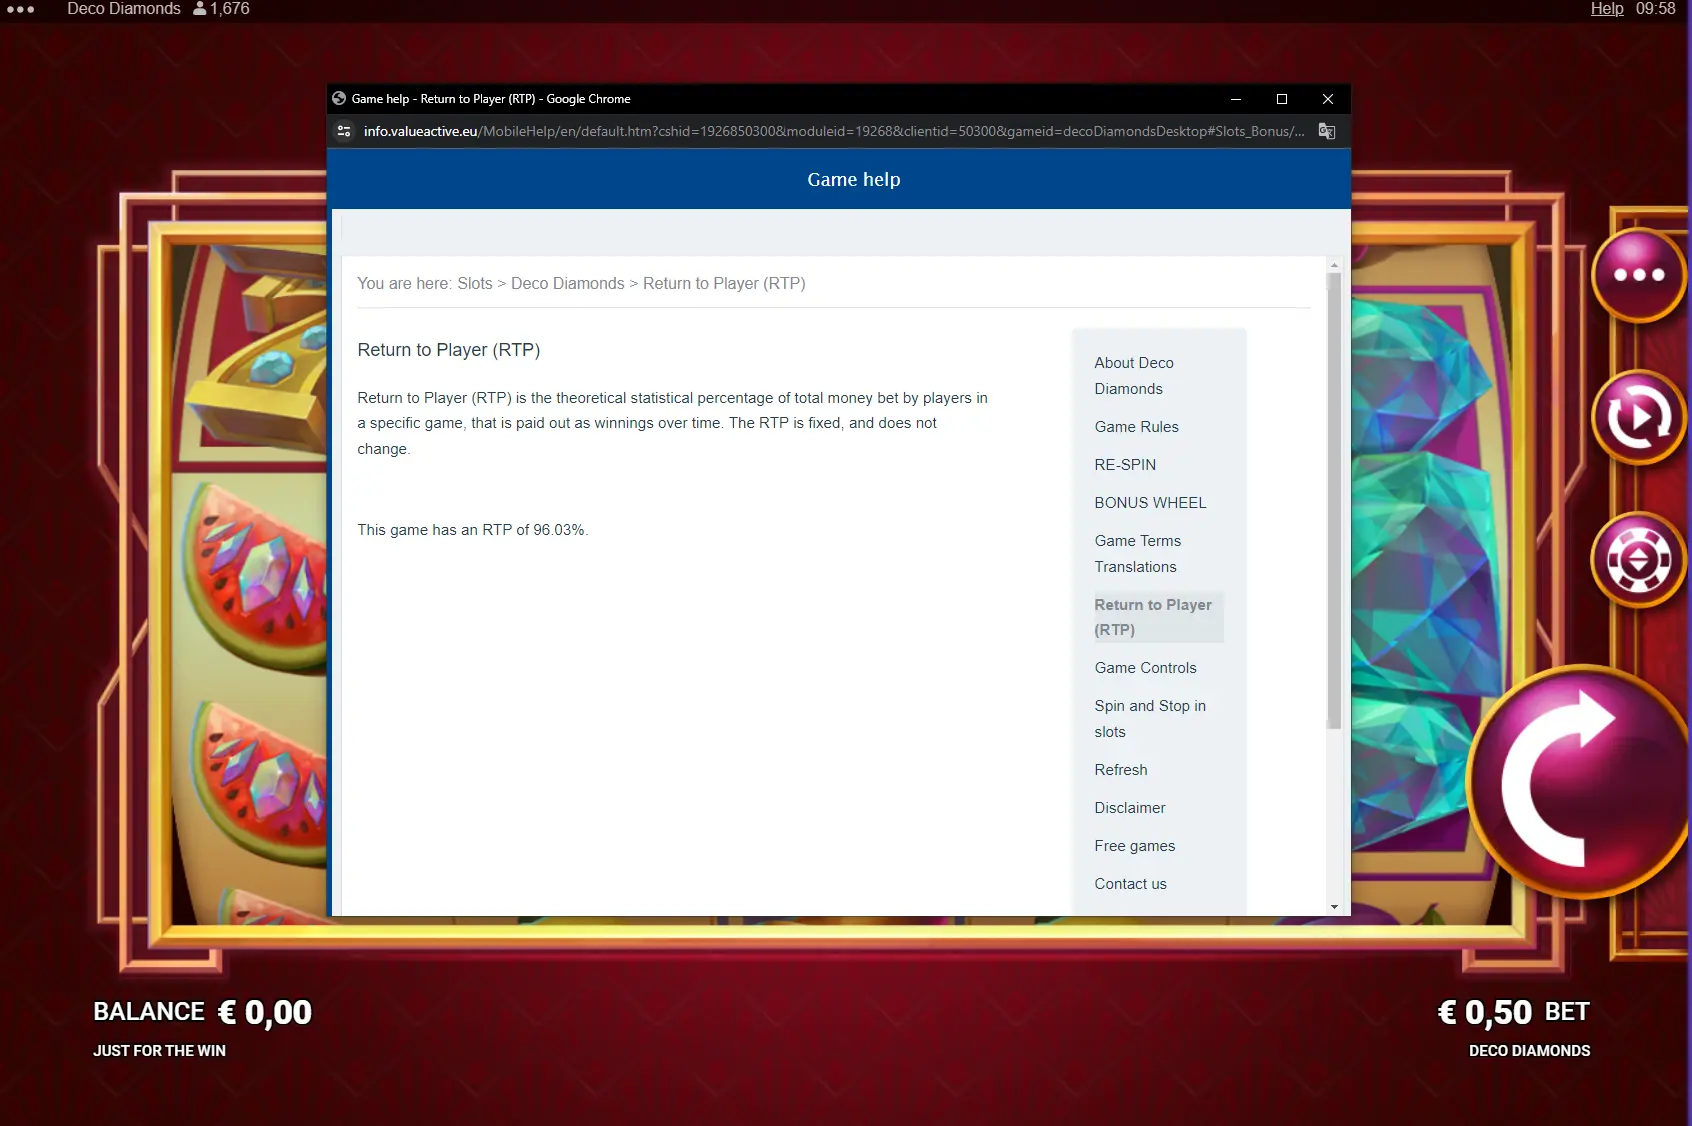Hit the large spin arrow button
This screenshot has width=1692, height=1126.
[x=1580, y=782]
